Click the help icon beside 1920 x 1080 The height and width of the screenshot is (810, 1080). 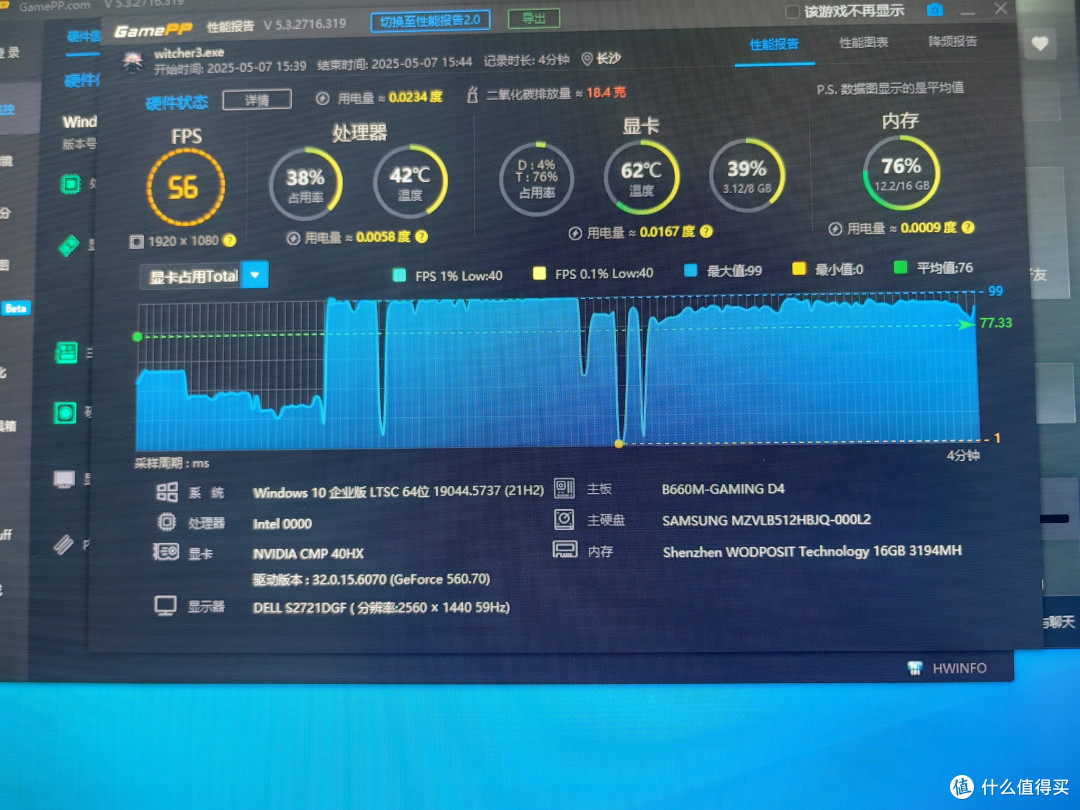click(x=229, y=240)
